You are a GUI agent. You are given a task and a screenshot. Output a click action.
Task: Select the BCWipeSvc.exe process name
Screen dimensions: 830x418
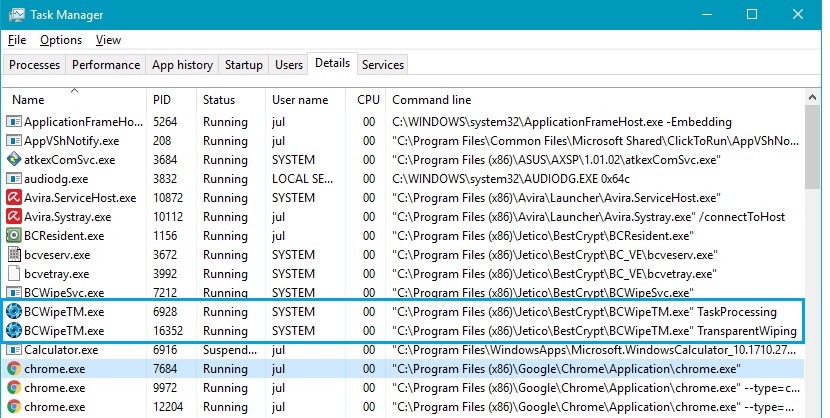[x=64, y=293]
